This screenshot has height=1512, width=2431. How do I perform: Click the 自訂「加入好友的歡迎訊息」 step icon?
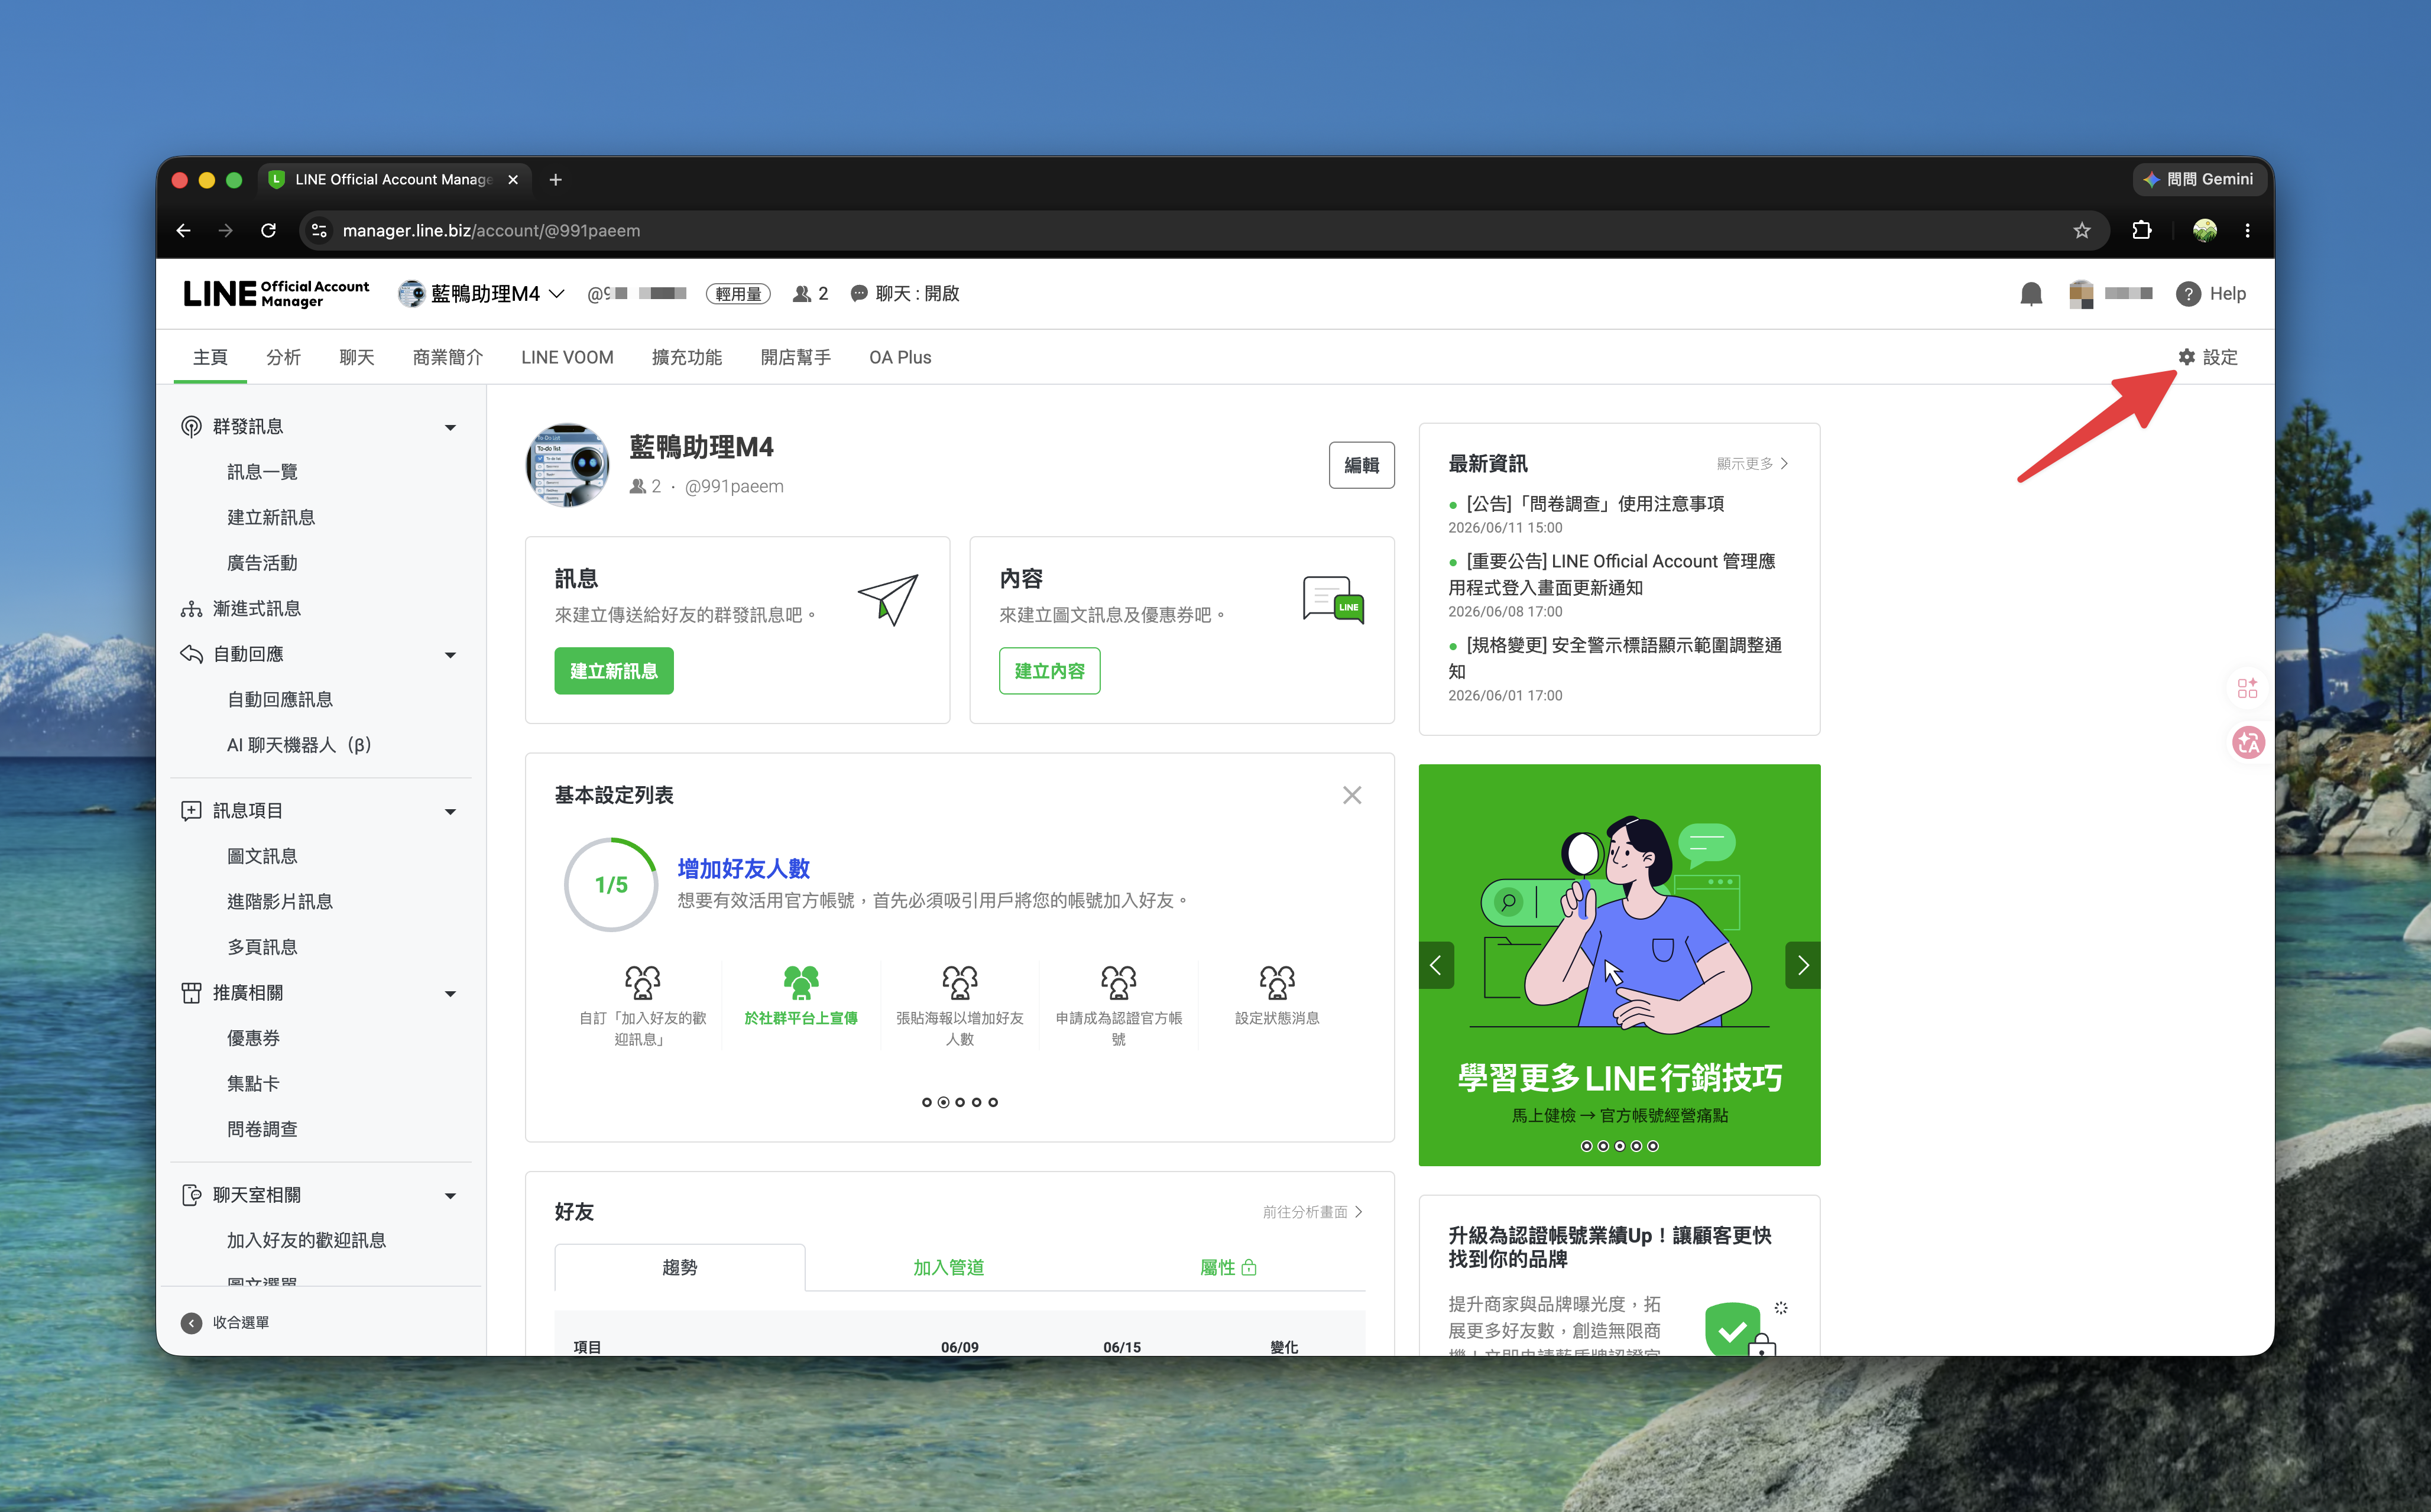click(x=642, y=982)
